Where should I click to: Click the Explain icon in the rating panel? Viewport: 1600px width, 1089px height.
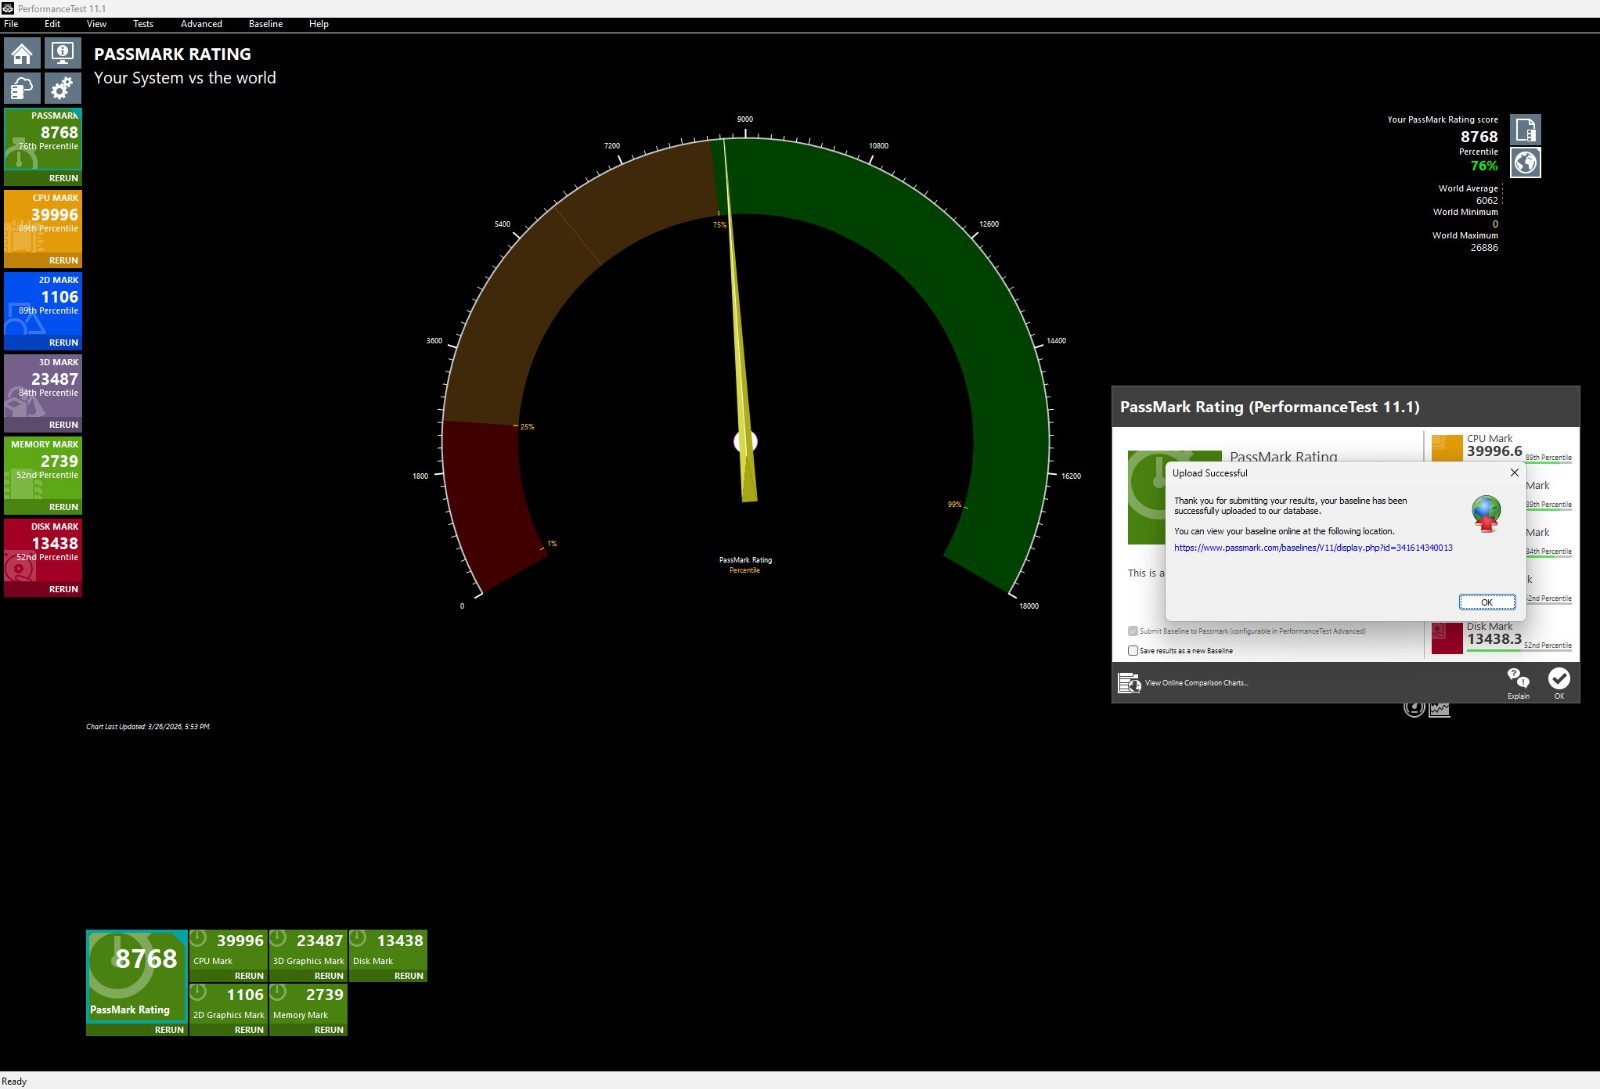point(1518,683)
